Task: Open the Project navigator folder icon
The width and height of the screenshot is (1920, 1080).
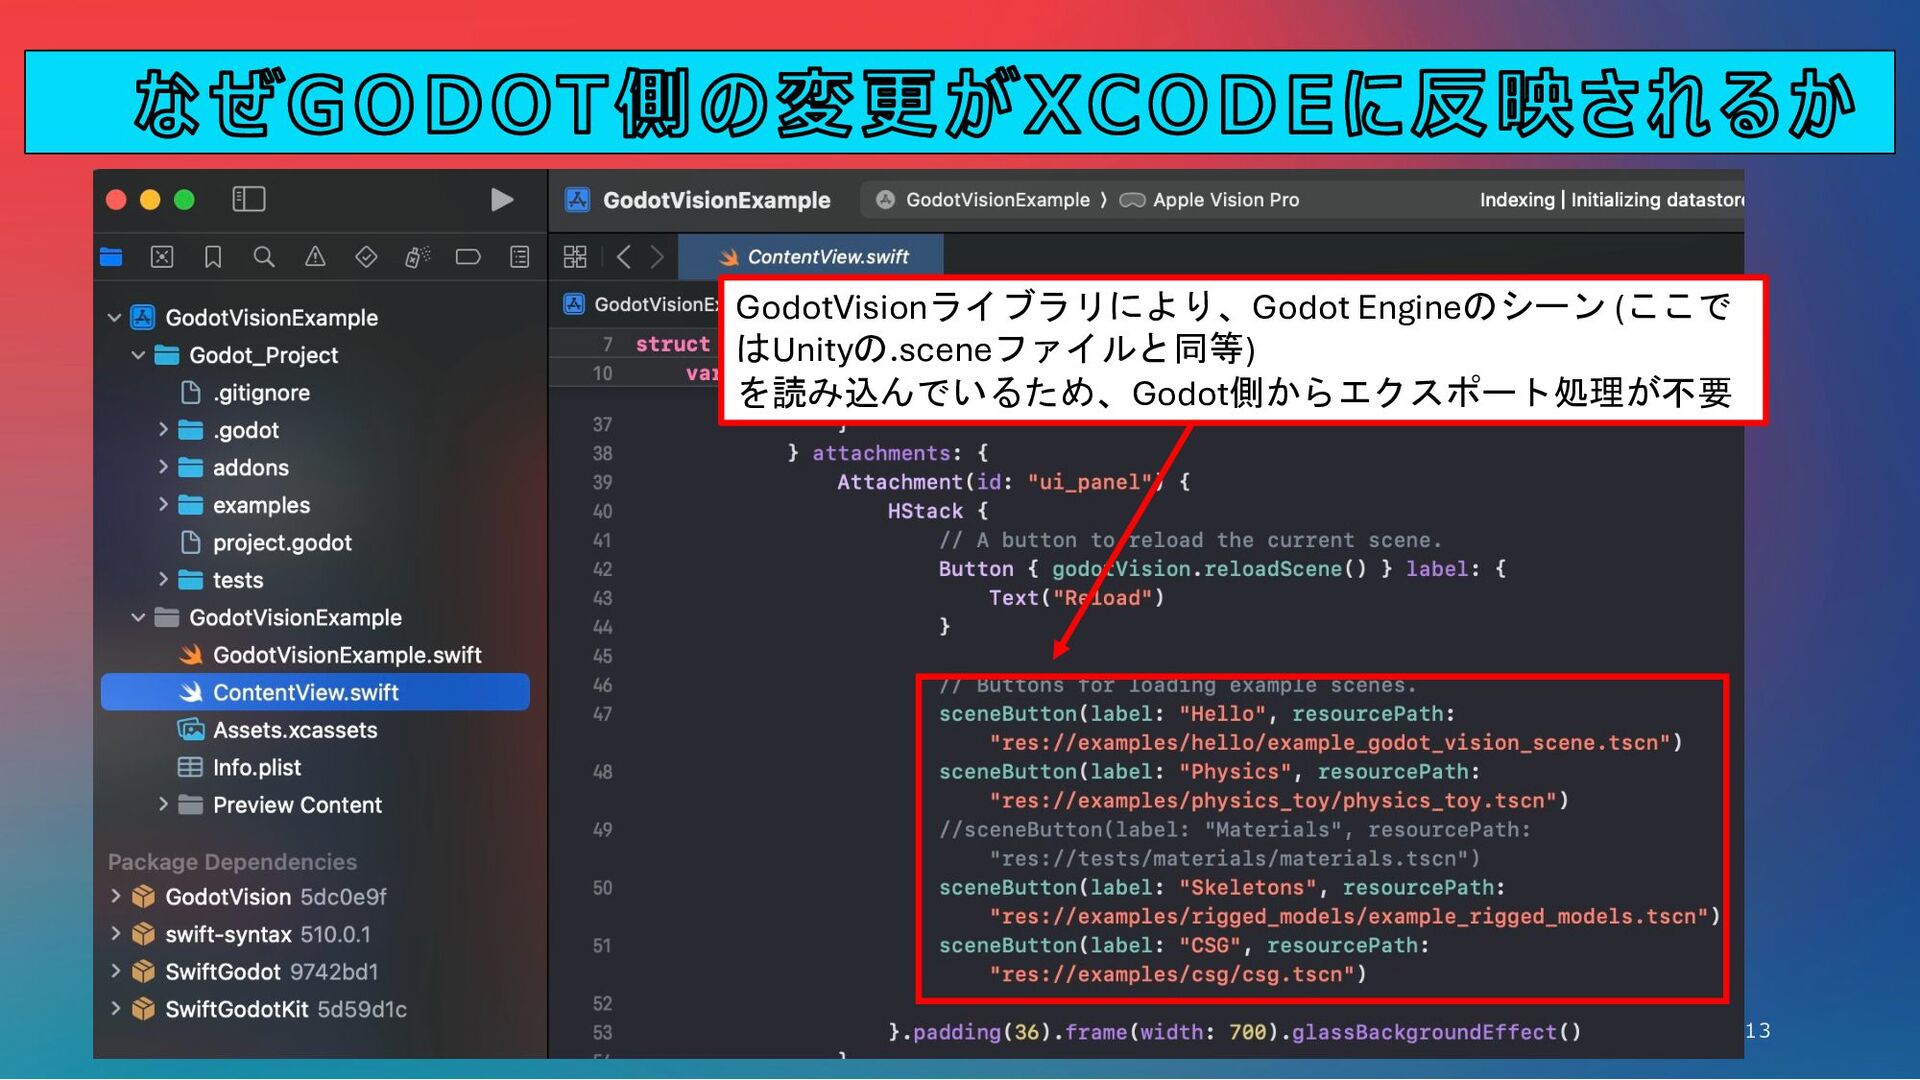Action: coord(111,258)
